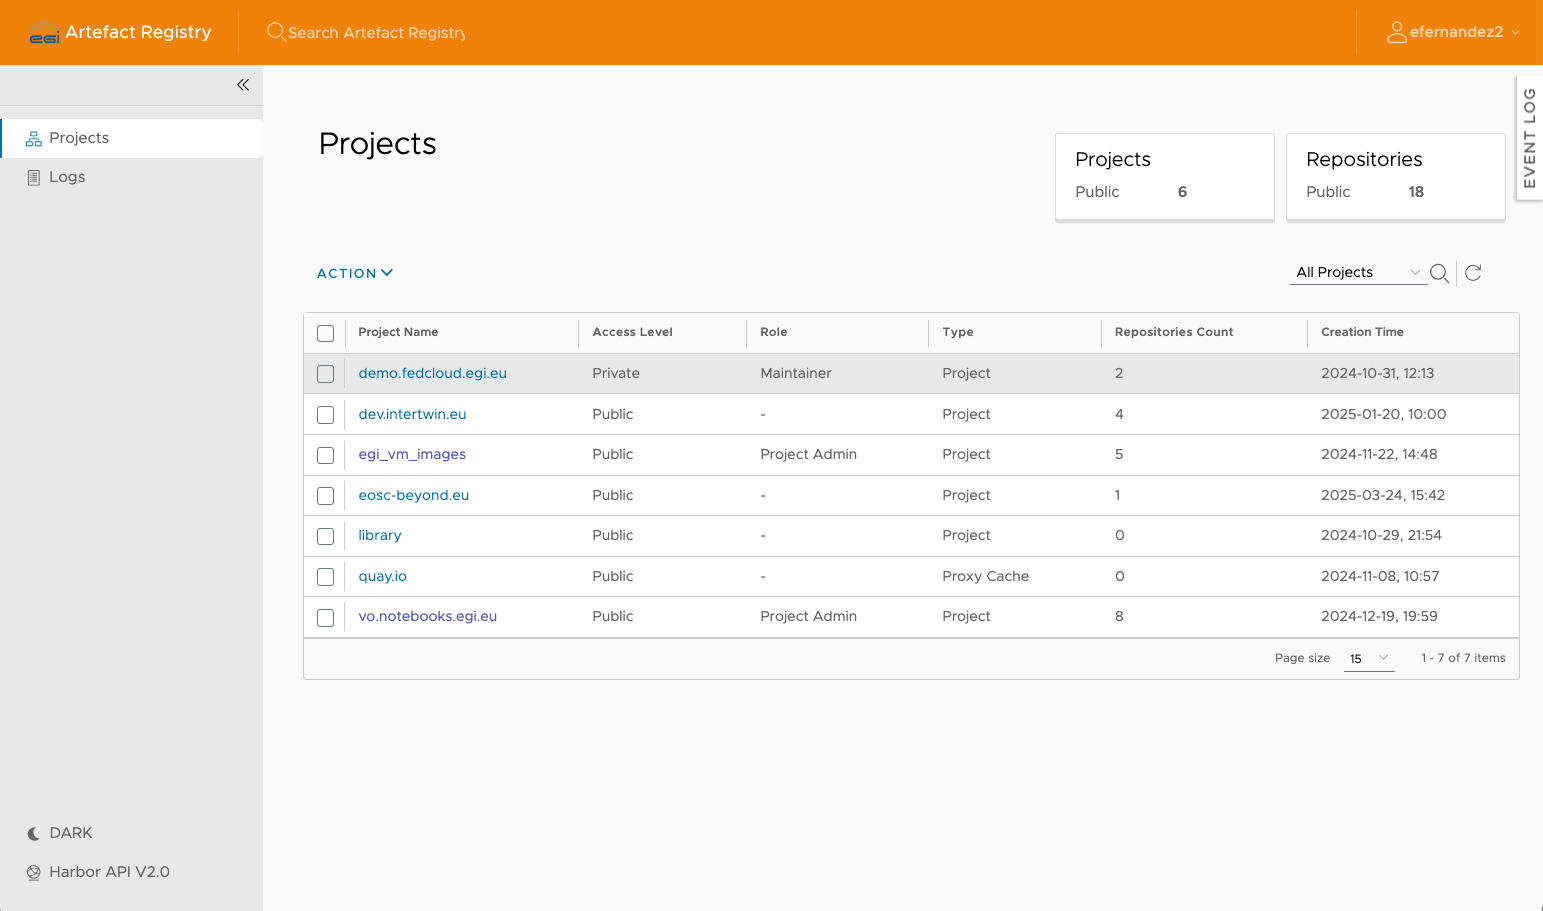1543x911 pixels.
Task: Check the dev.intertwin.eu row checkbox
Action: click(326, 415)
